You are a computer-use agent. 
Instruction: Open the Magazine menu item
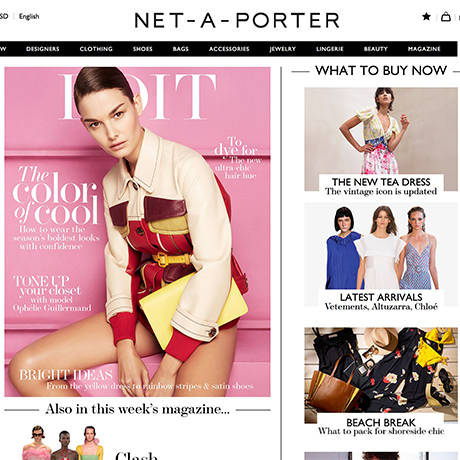coord(424,49)
